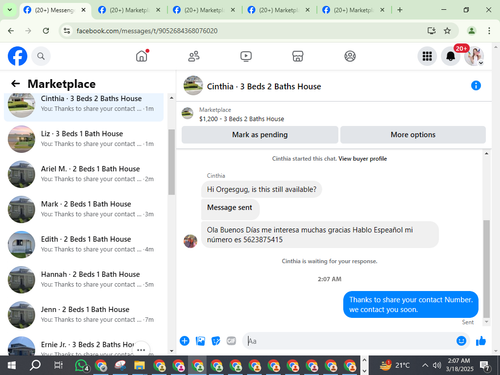Send a thumbs-up like
Viewport: 500px width, 375px height.
(x=481, y=341)
